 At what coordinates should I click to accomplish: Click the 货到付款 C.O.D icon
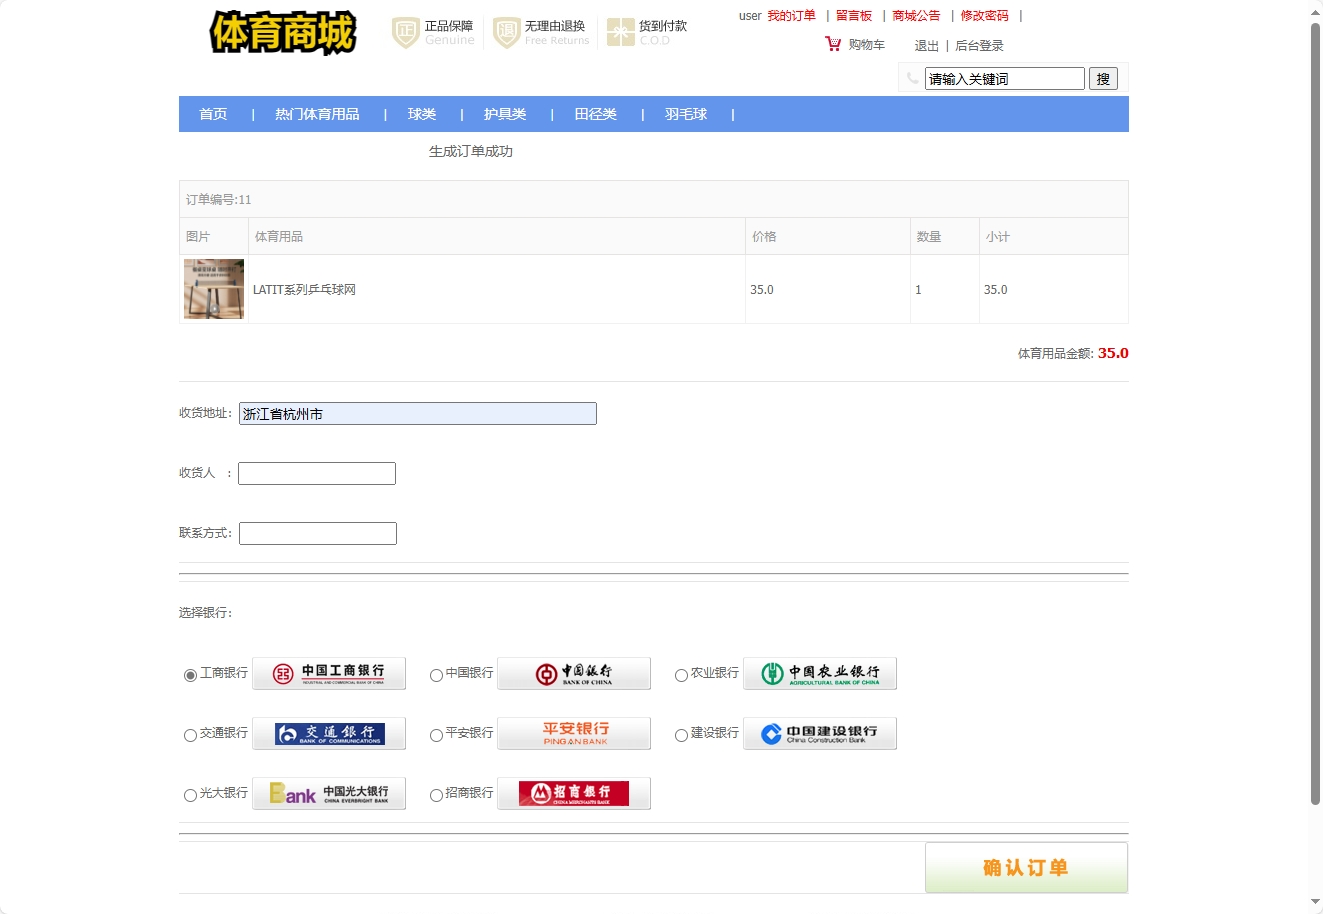tap(619, 32)
